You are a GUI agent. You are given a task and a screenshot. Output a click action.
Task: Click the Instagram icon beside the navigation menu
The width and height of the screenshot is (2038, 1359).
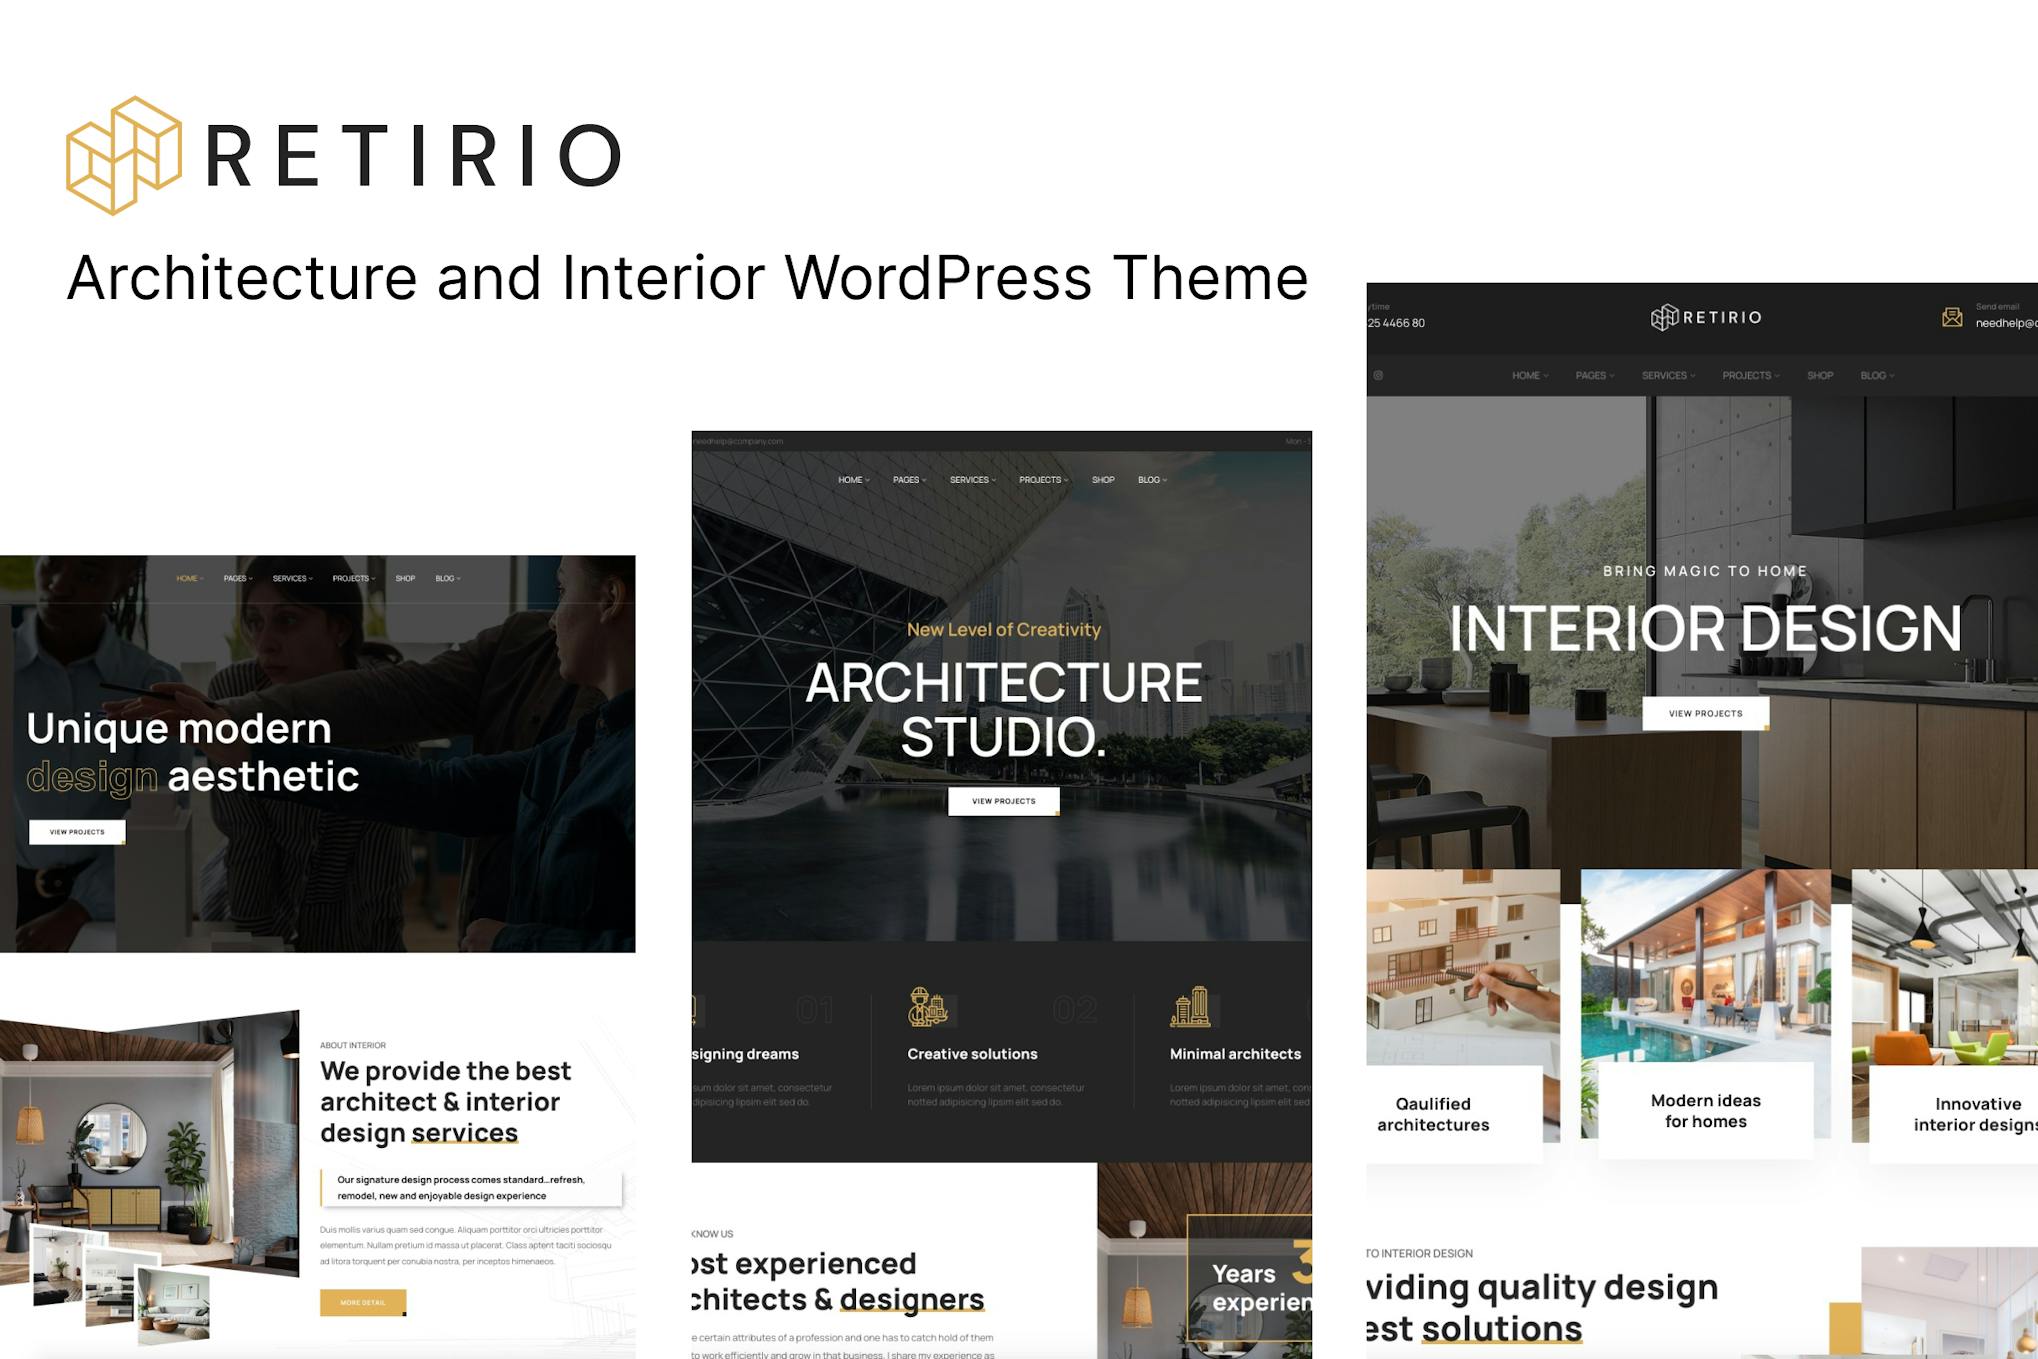tap(1377, 375)
